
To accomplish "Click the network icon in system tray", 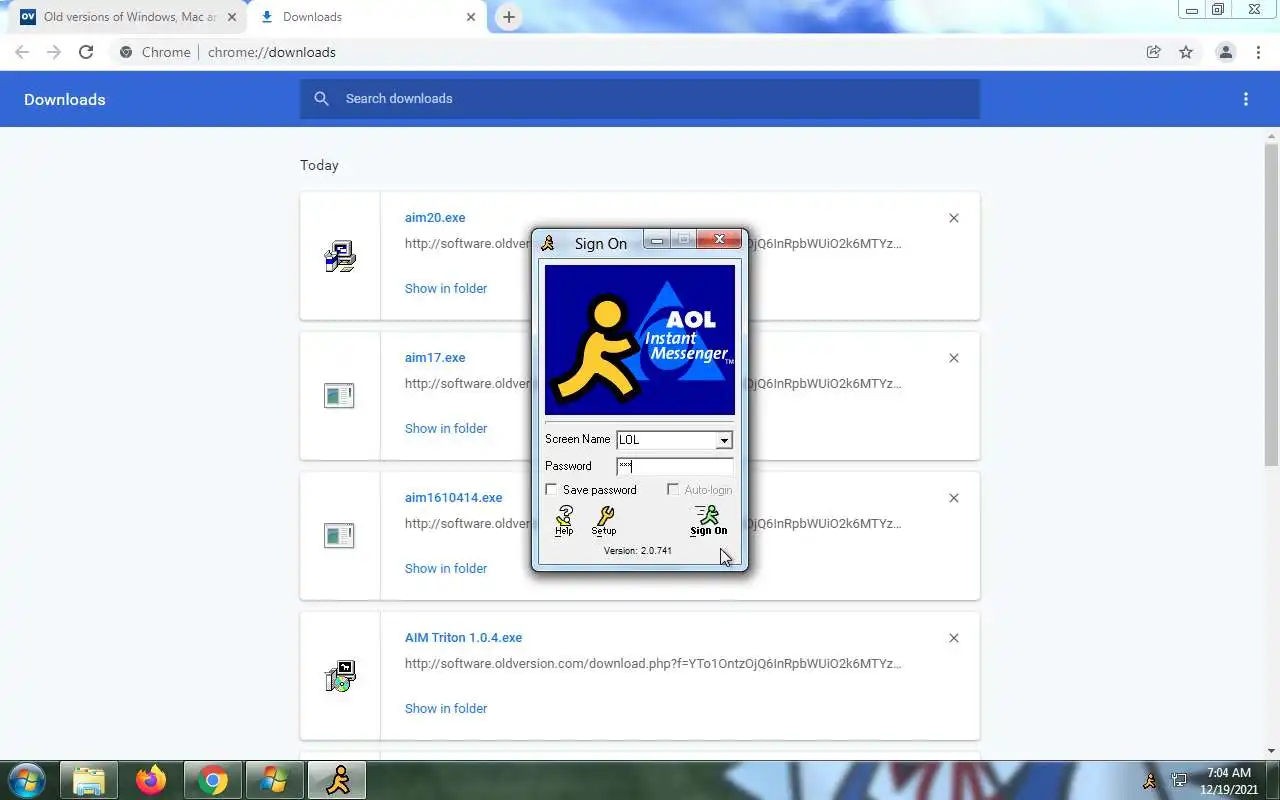I will point(1179,781).
